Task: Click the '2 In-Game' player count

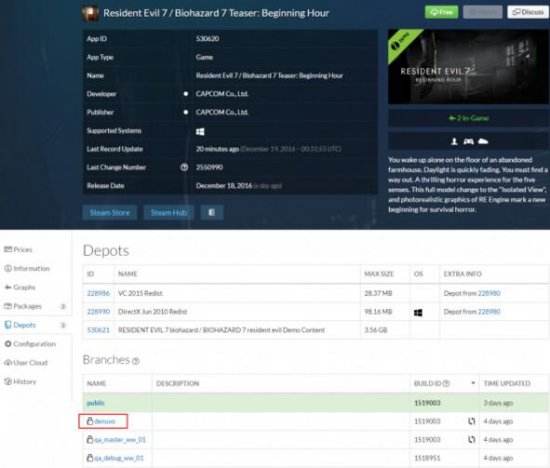Action: click(x=469, y=118)
